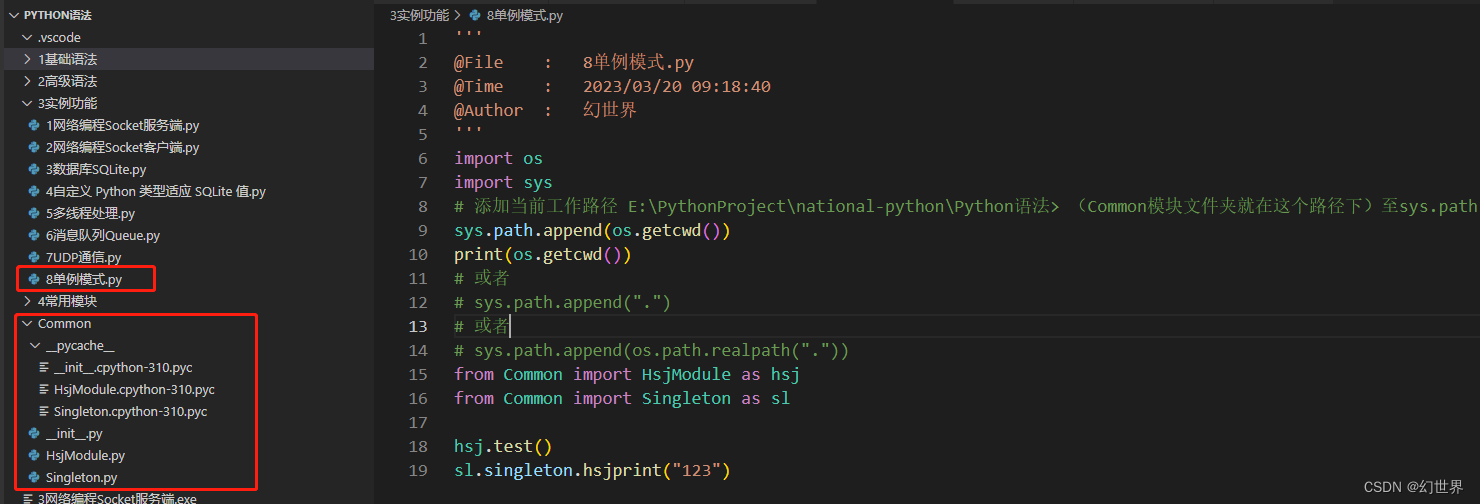Collapse the __pycache__ folder
Image resolution: width=1480 pixels, height=504 pixels.
coord(35,346)
